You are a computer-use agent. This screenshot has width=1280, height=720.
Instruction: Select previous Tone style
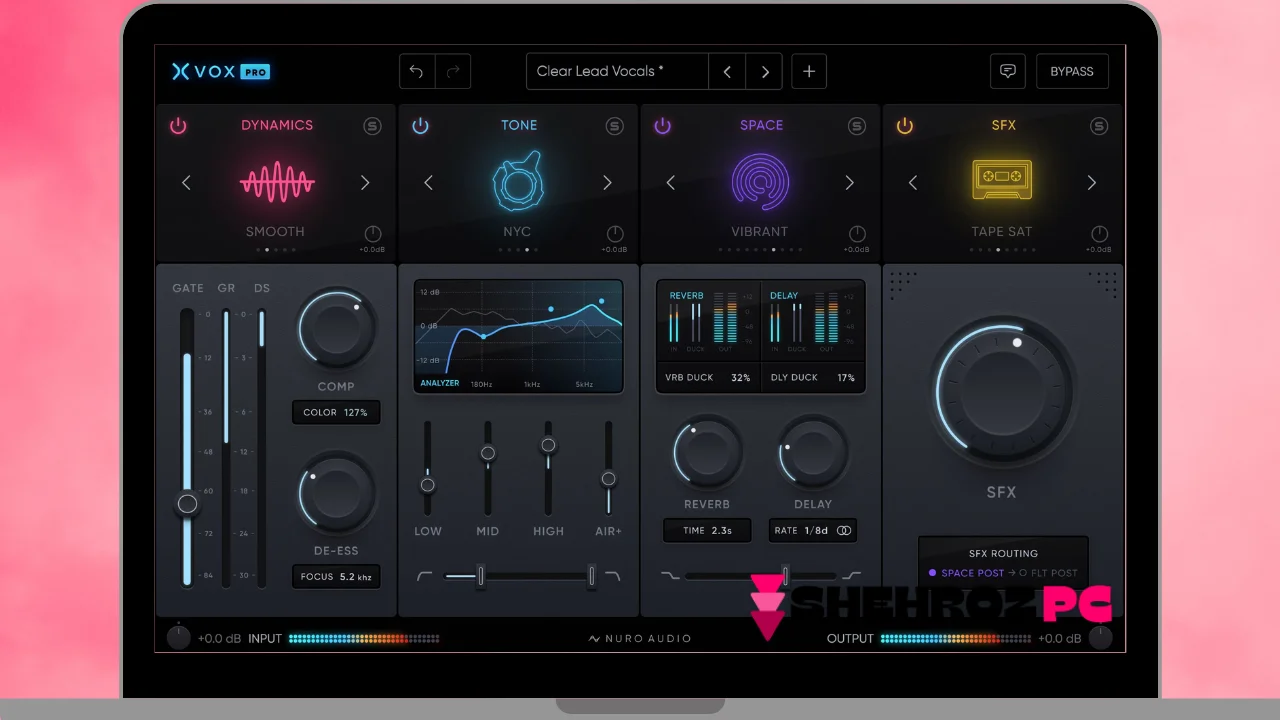click(x=428, y=182)
